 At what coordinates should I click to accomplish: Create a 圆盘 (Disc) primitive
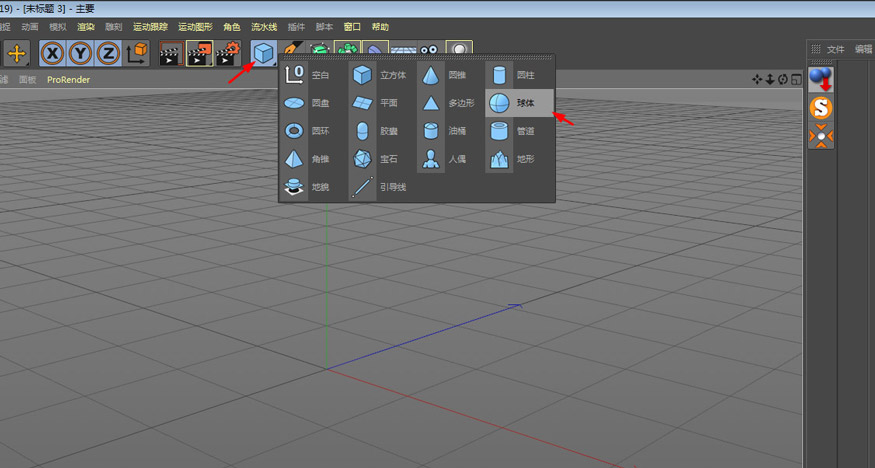coord(310,103)
